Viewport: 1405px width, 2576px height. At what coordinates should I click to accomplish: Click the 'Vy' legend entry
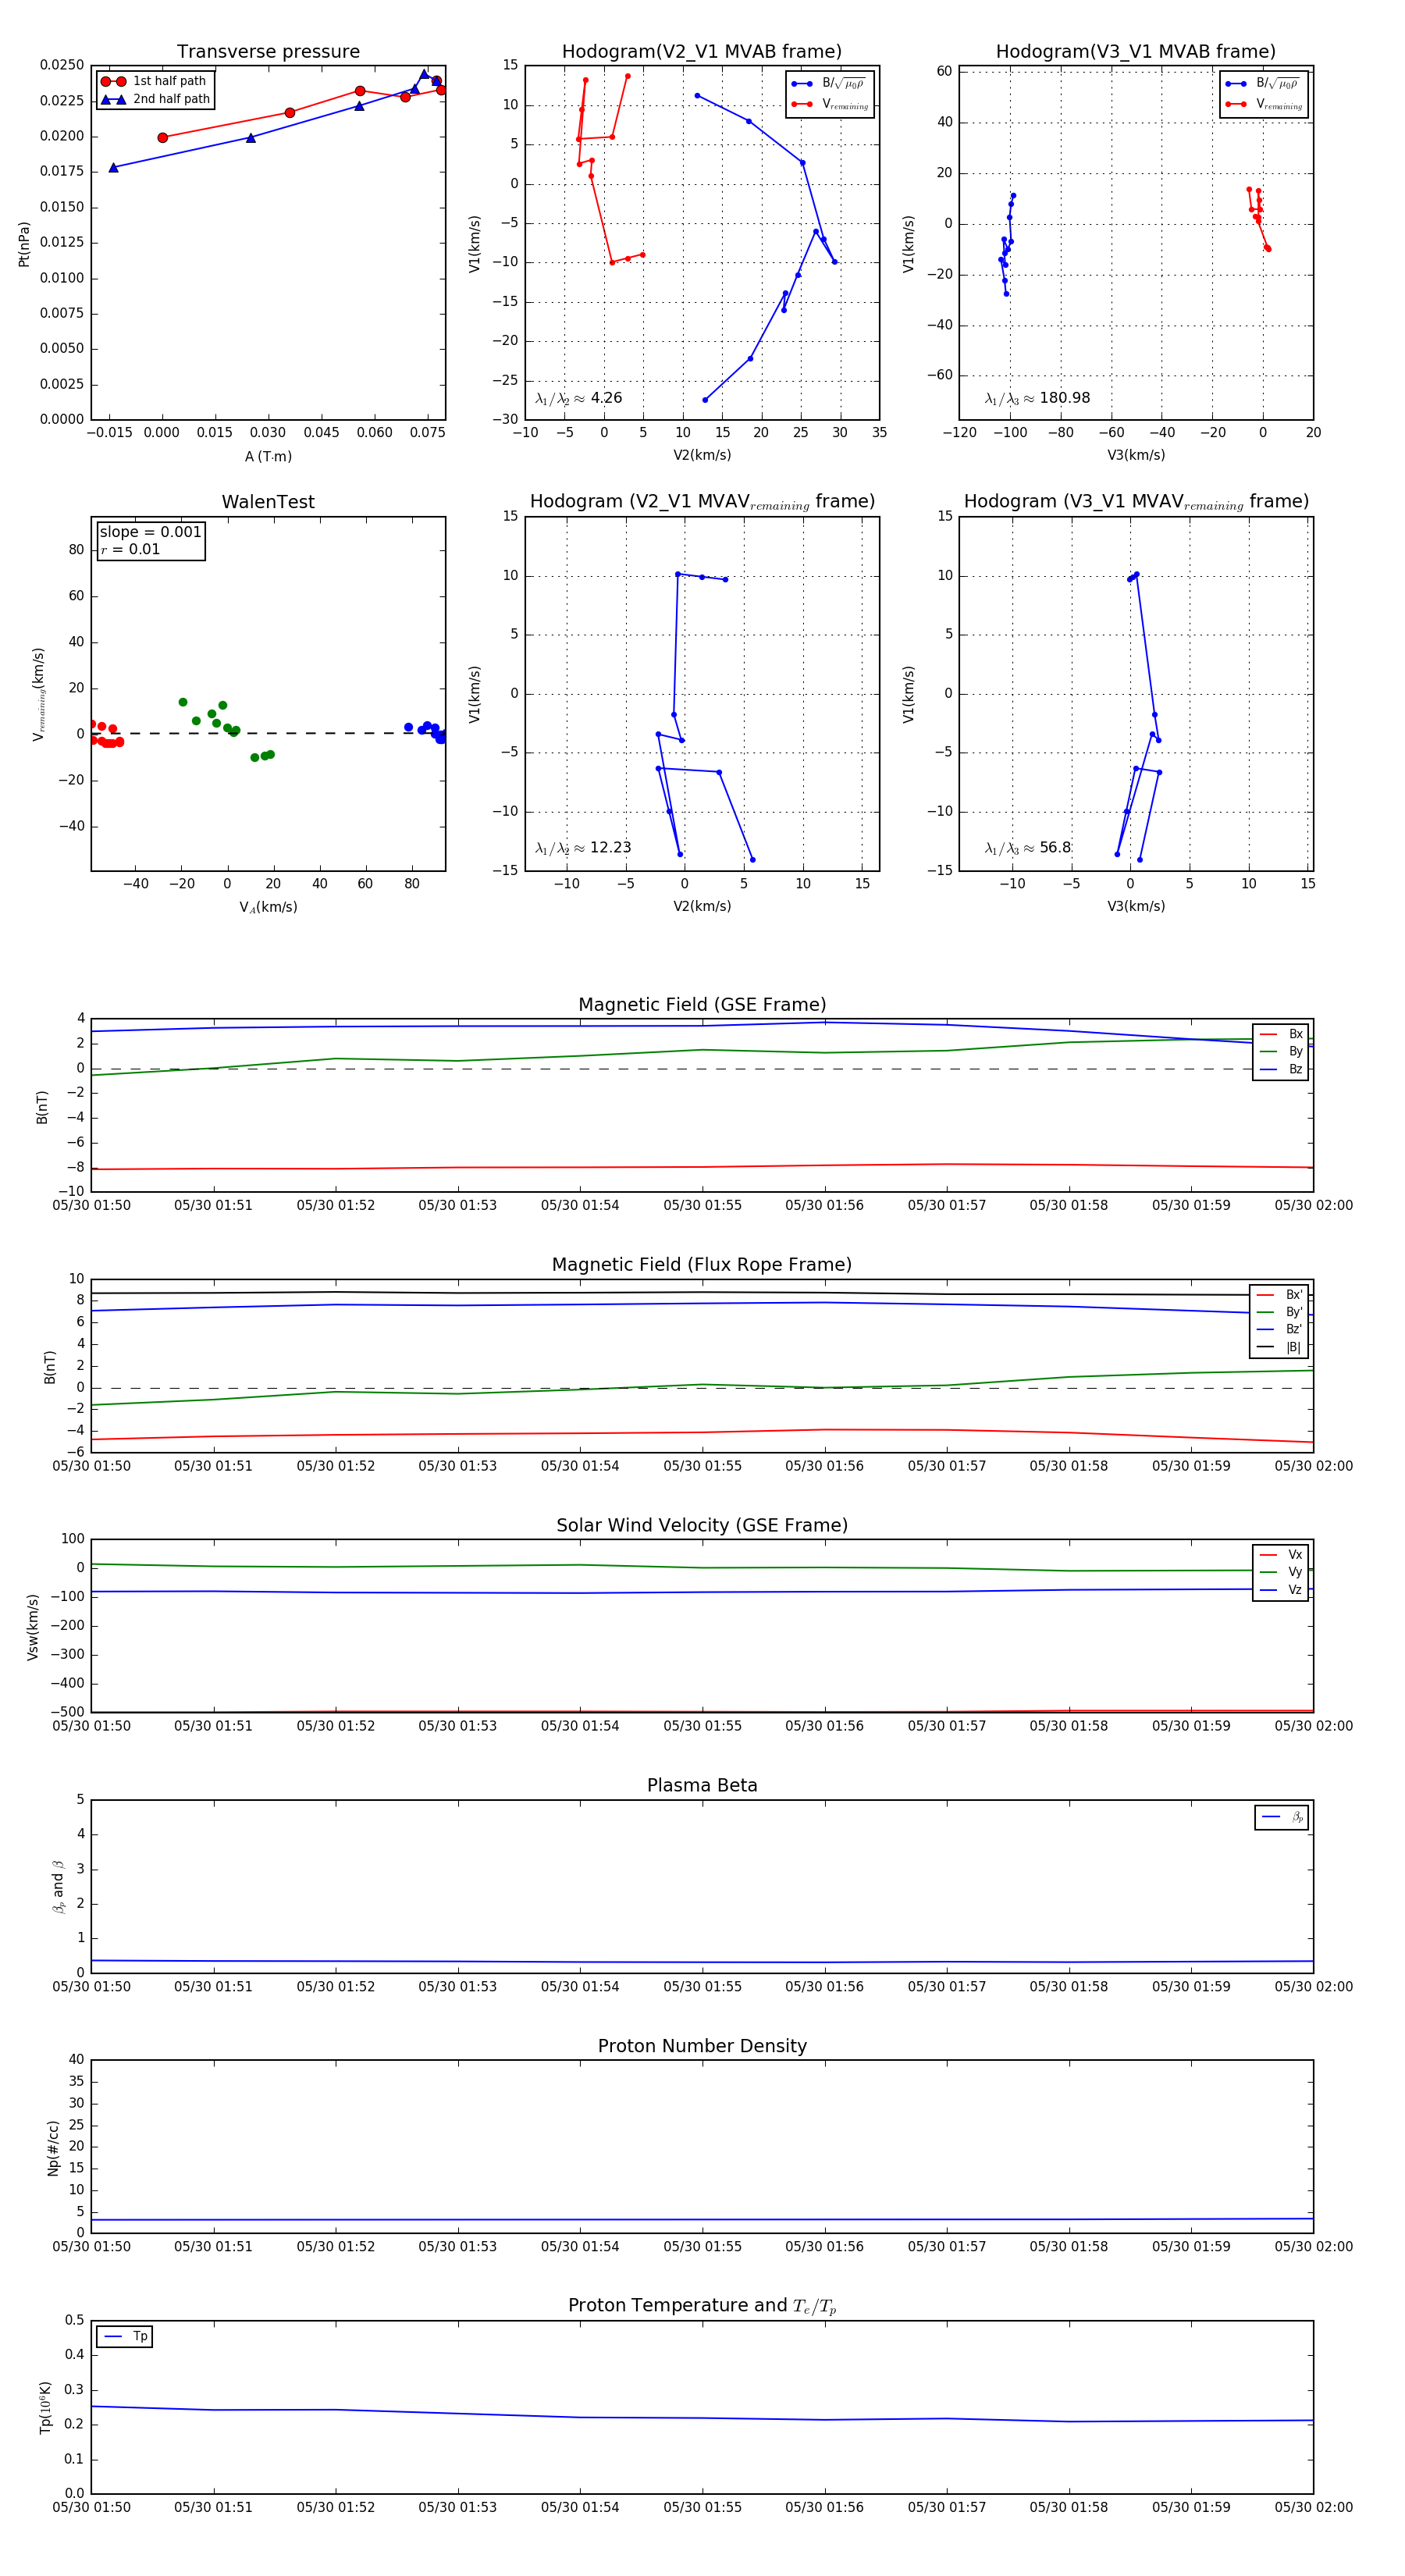[1281, 1572]
